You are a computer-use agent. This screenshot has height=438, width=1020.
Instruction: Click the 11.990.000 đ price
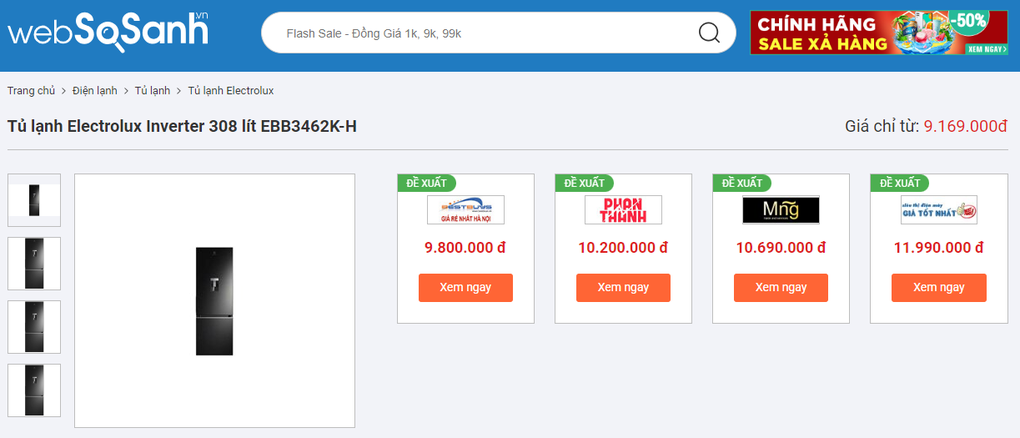[939, 248]
